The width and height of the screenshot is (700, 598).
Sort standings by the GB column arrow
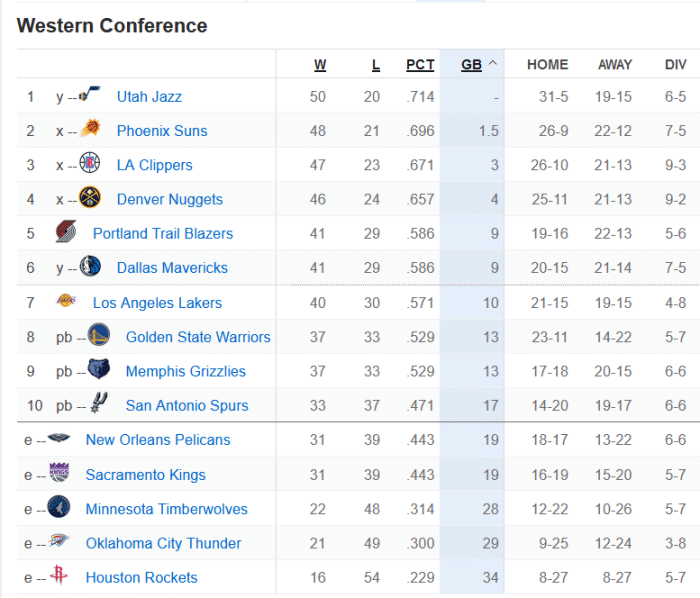(492, 65)
